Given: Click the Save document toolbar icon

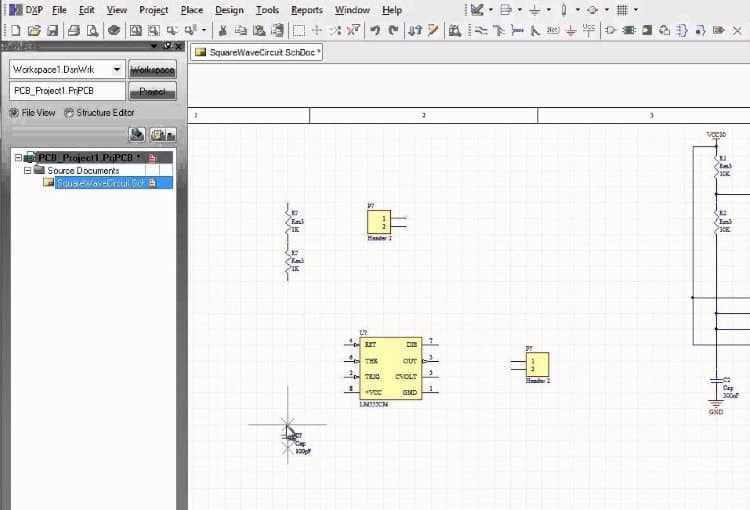Looking at the screenshot, I should point(51,30).
